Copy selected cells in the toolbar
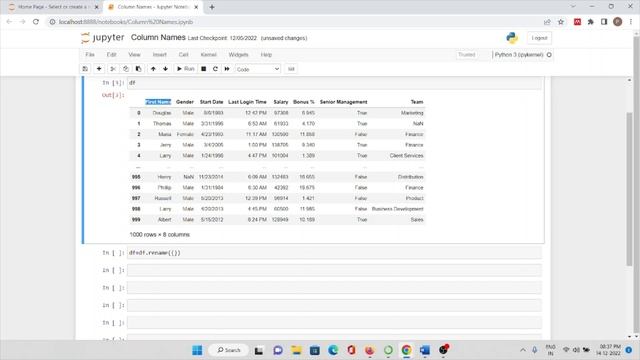640x360 pixels. coord(126,69)
